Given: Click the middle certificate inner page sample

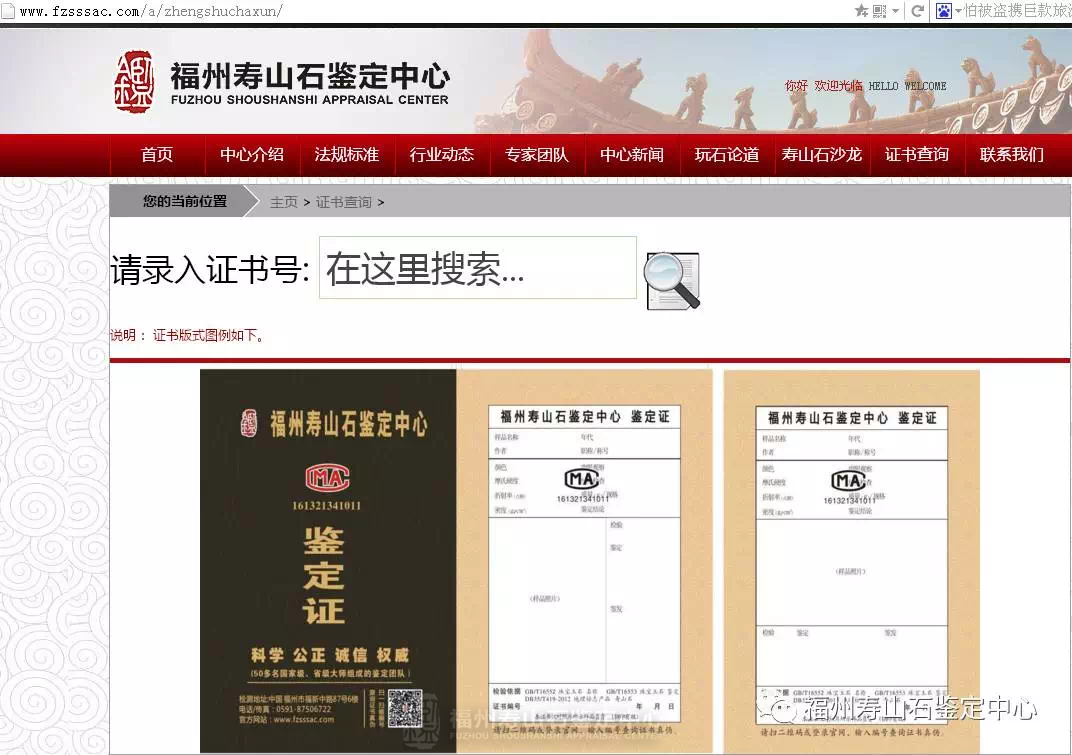Looking at the screenshot, I should point(585,561).
